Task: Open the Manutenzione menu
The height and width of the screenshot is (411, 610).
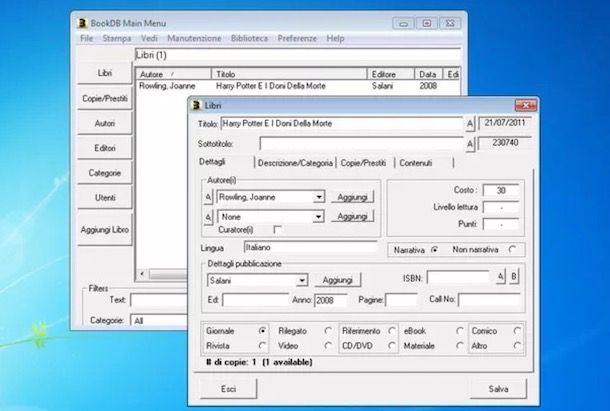Action: click(194, 39)
